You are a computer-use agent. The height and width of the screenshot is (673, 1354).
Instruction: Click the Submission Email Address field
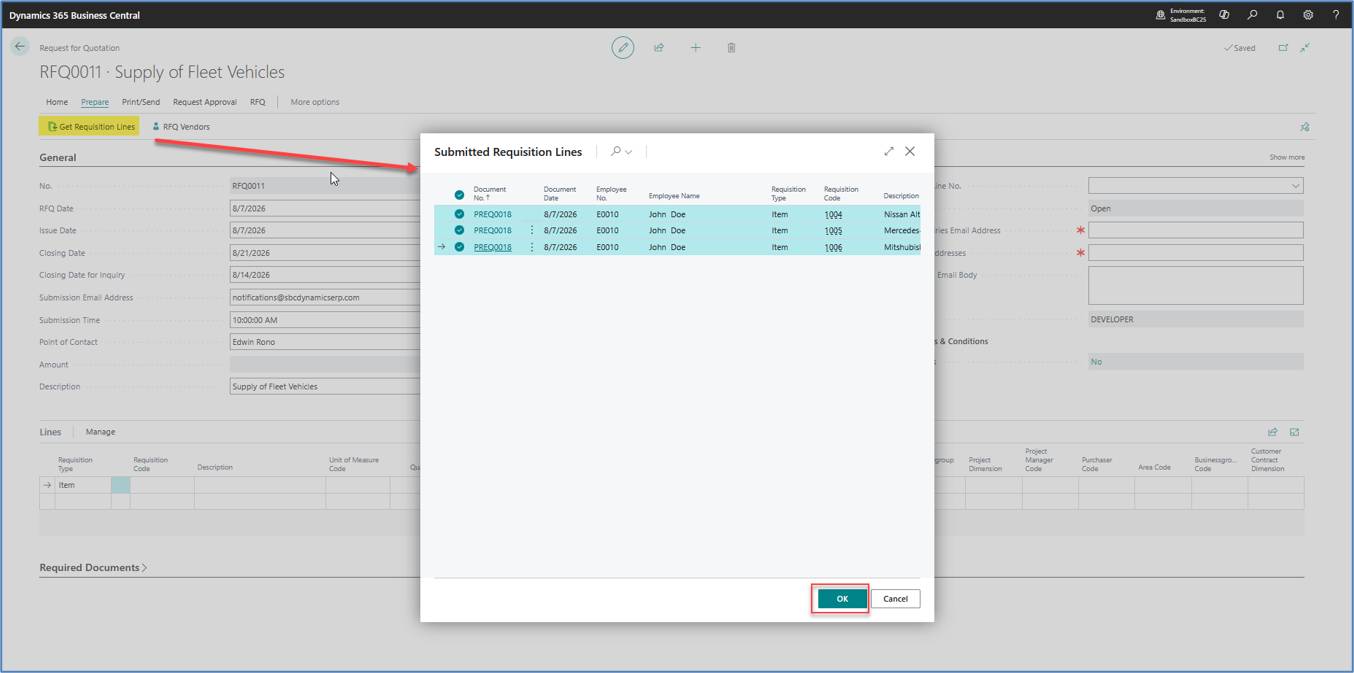pyautogui.click(x=325, y=297)
